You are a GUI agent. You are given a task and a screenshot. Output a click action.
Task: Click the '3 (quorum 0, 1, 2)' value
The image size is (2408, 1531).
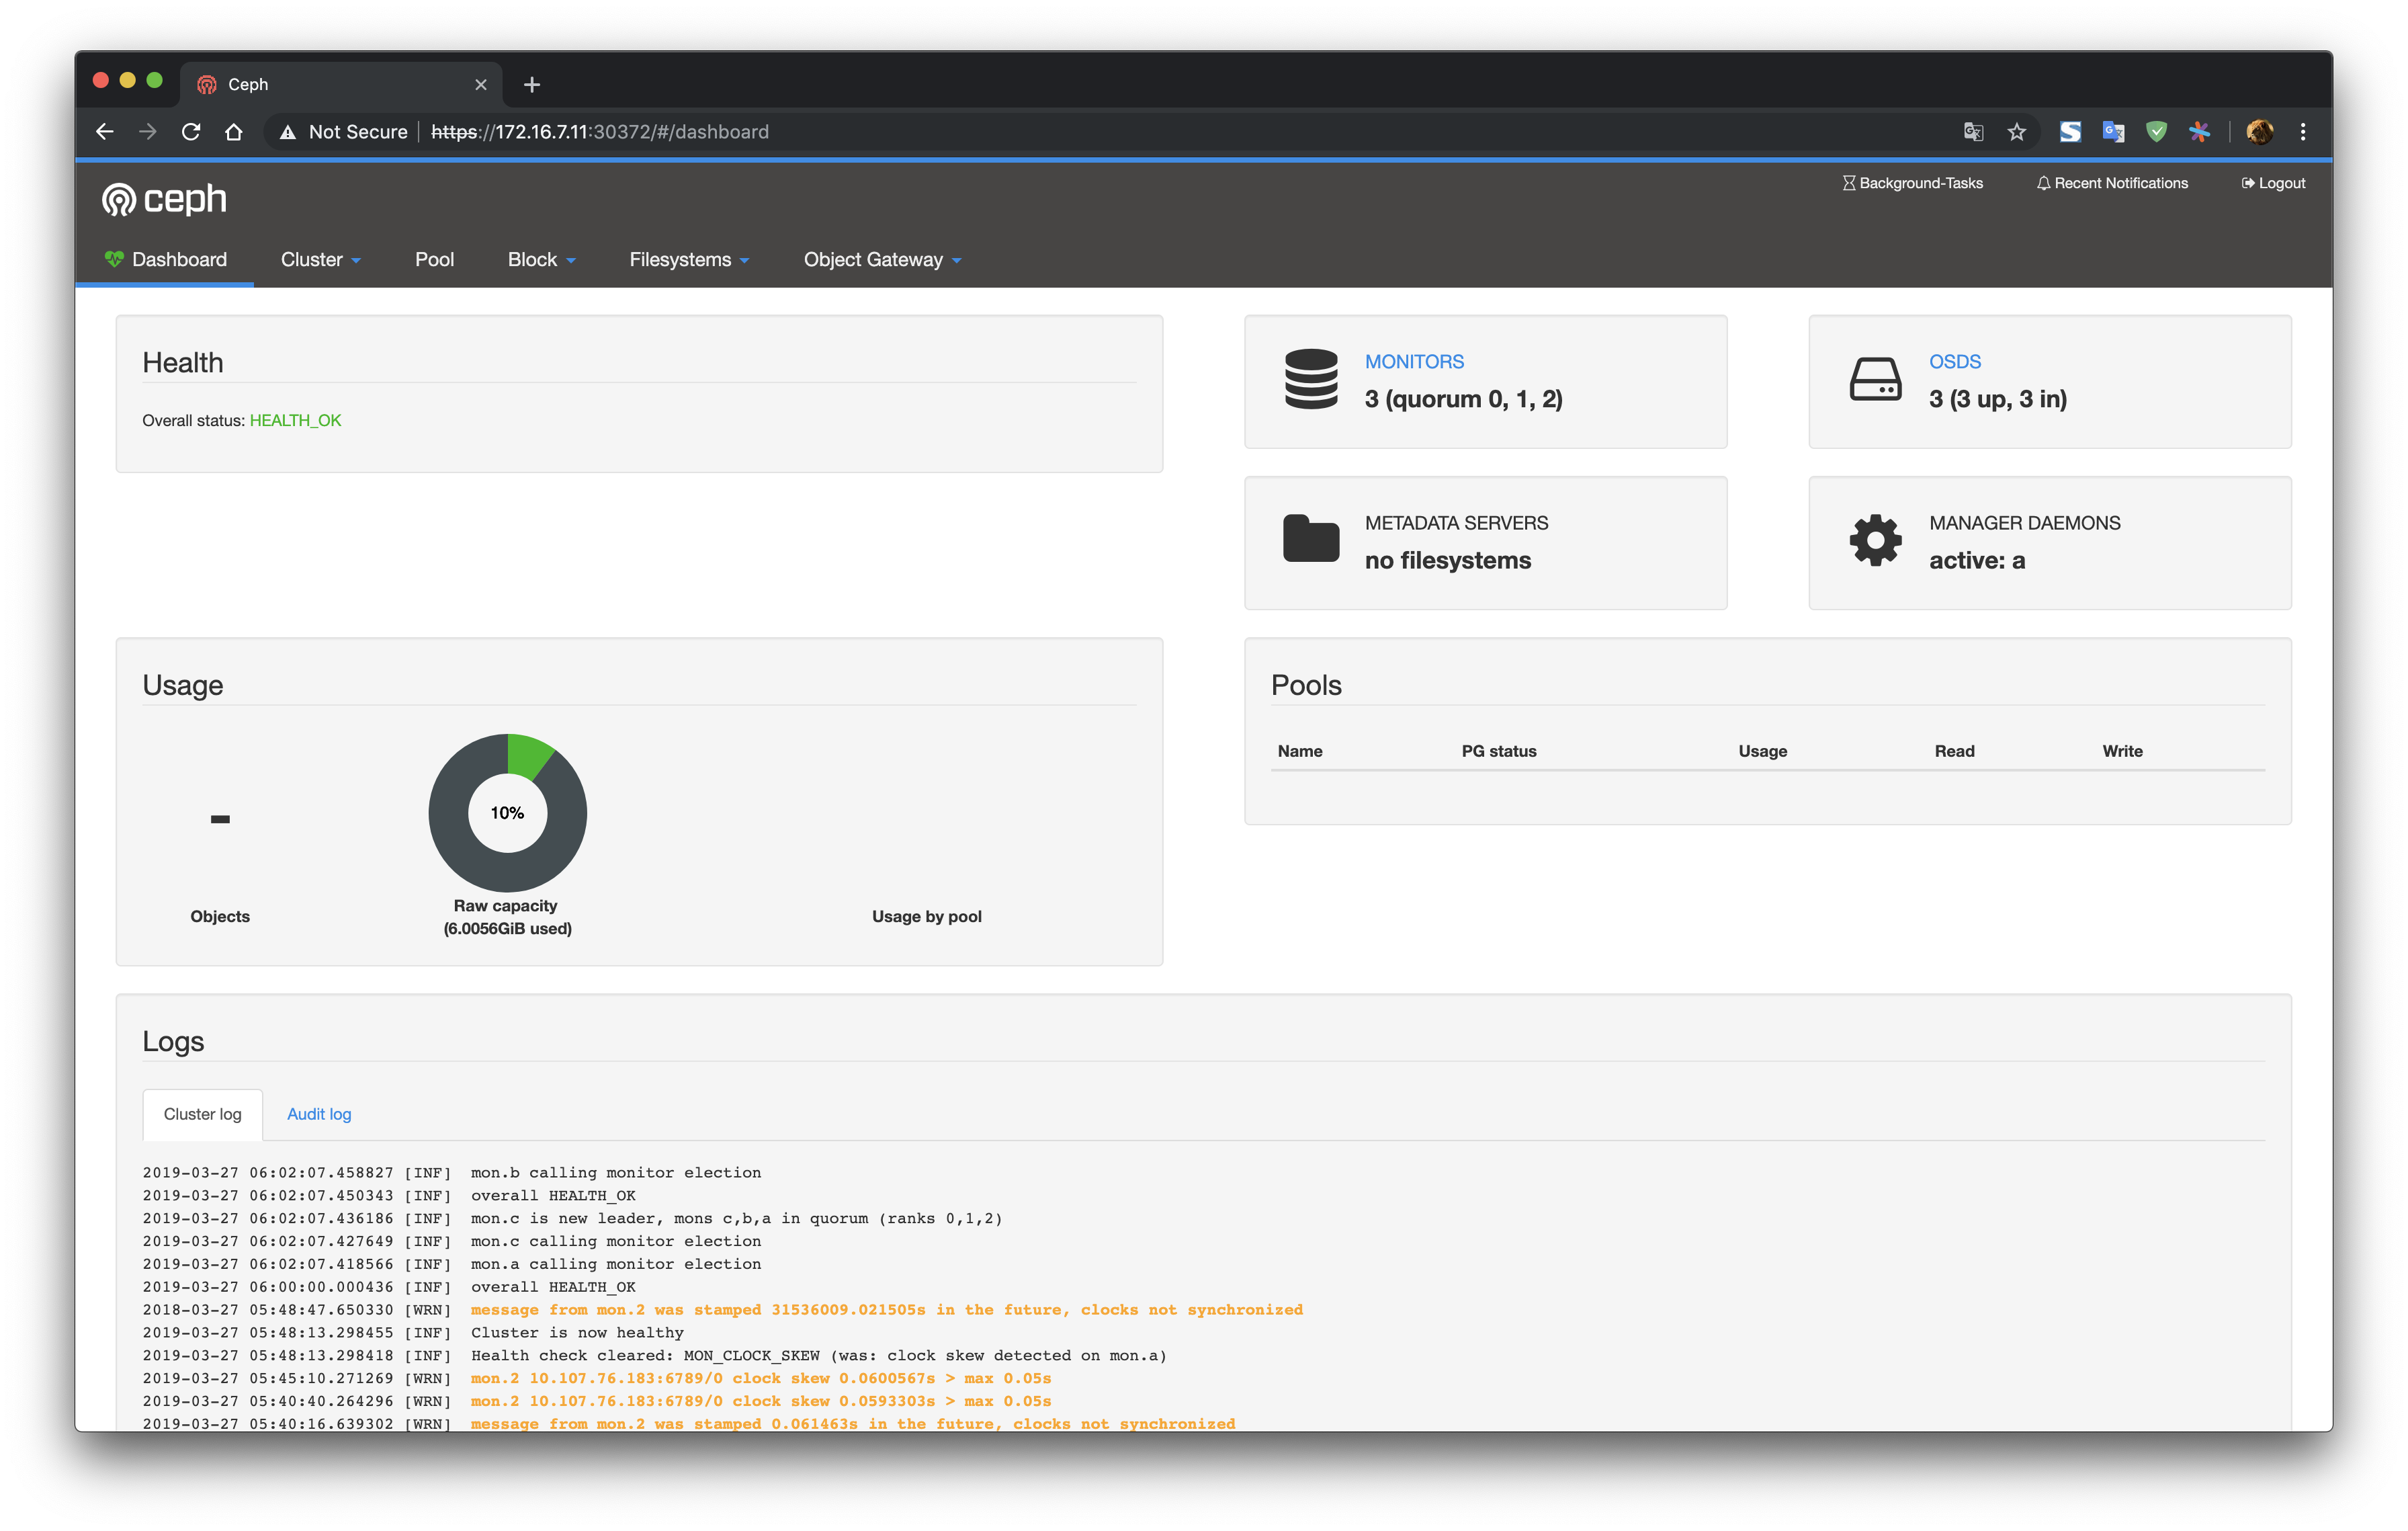click(1464, 399)
